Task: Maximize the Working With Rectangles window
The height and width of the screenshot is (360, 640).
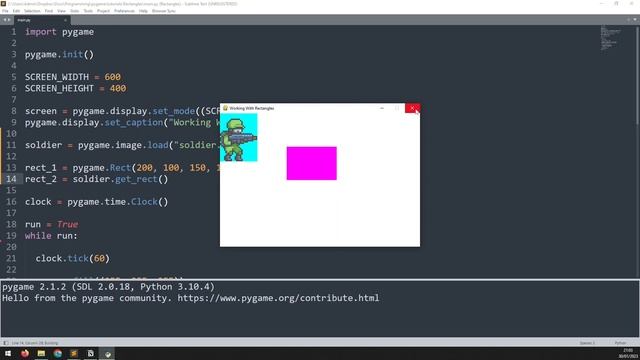Action: point(397,108)
